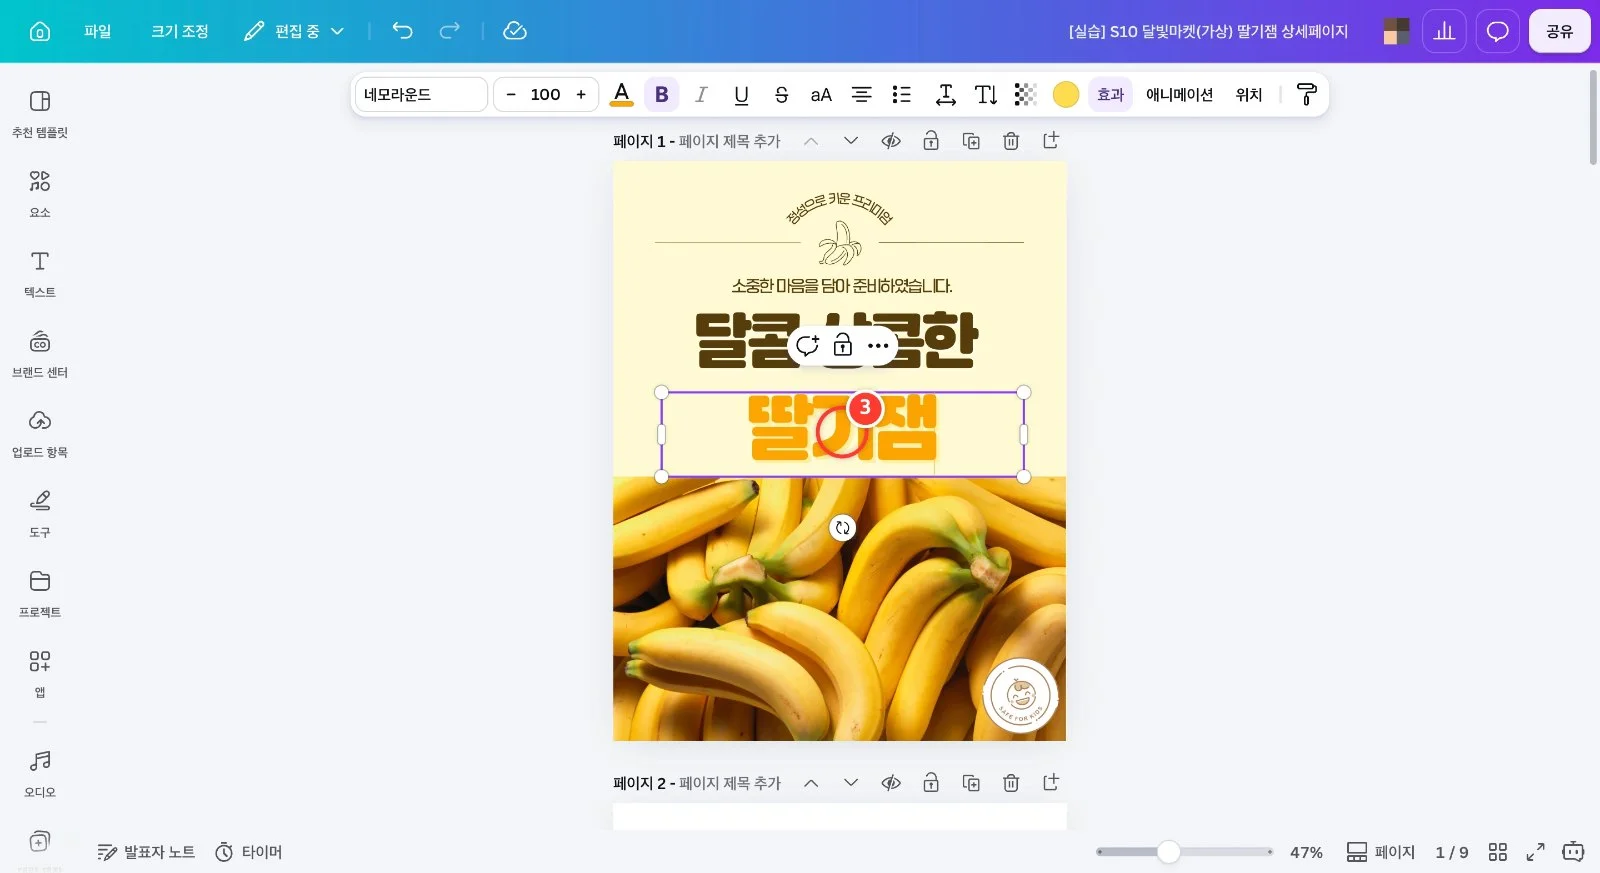The height and width of the screenshot is (873, 1600).
Task: Open the analytics chart icon
Action: 1445,31
